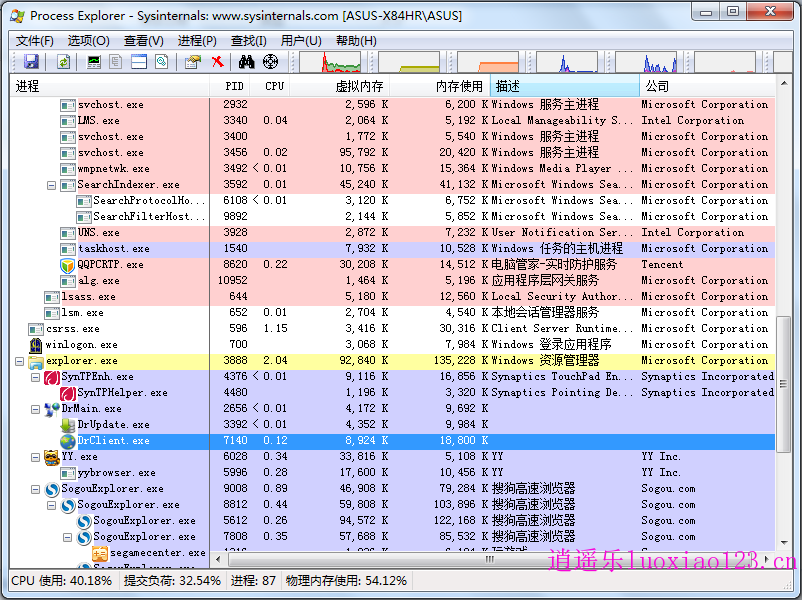Open the 帮助(H) menu

click(357, 41)
